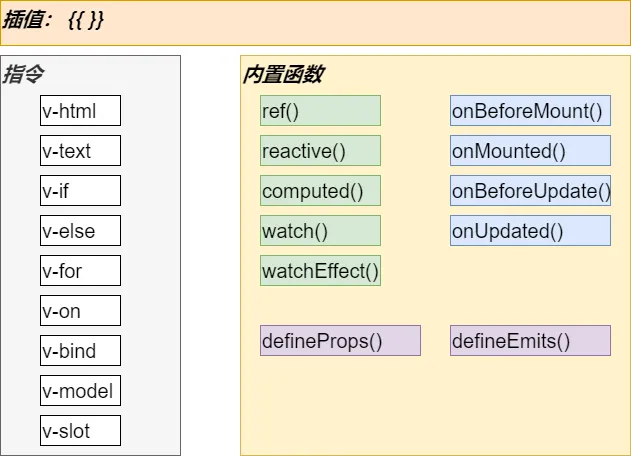631x456 pixels.
Task: Select the onBeforeMount() lifecycle box
Action: pyautogui.click(x=530, y=111)
